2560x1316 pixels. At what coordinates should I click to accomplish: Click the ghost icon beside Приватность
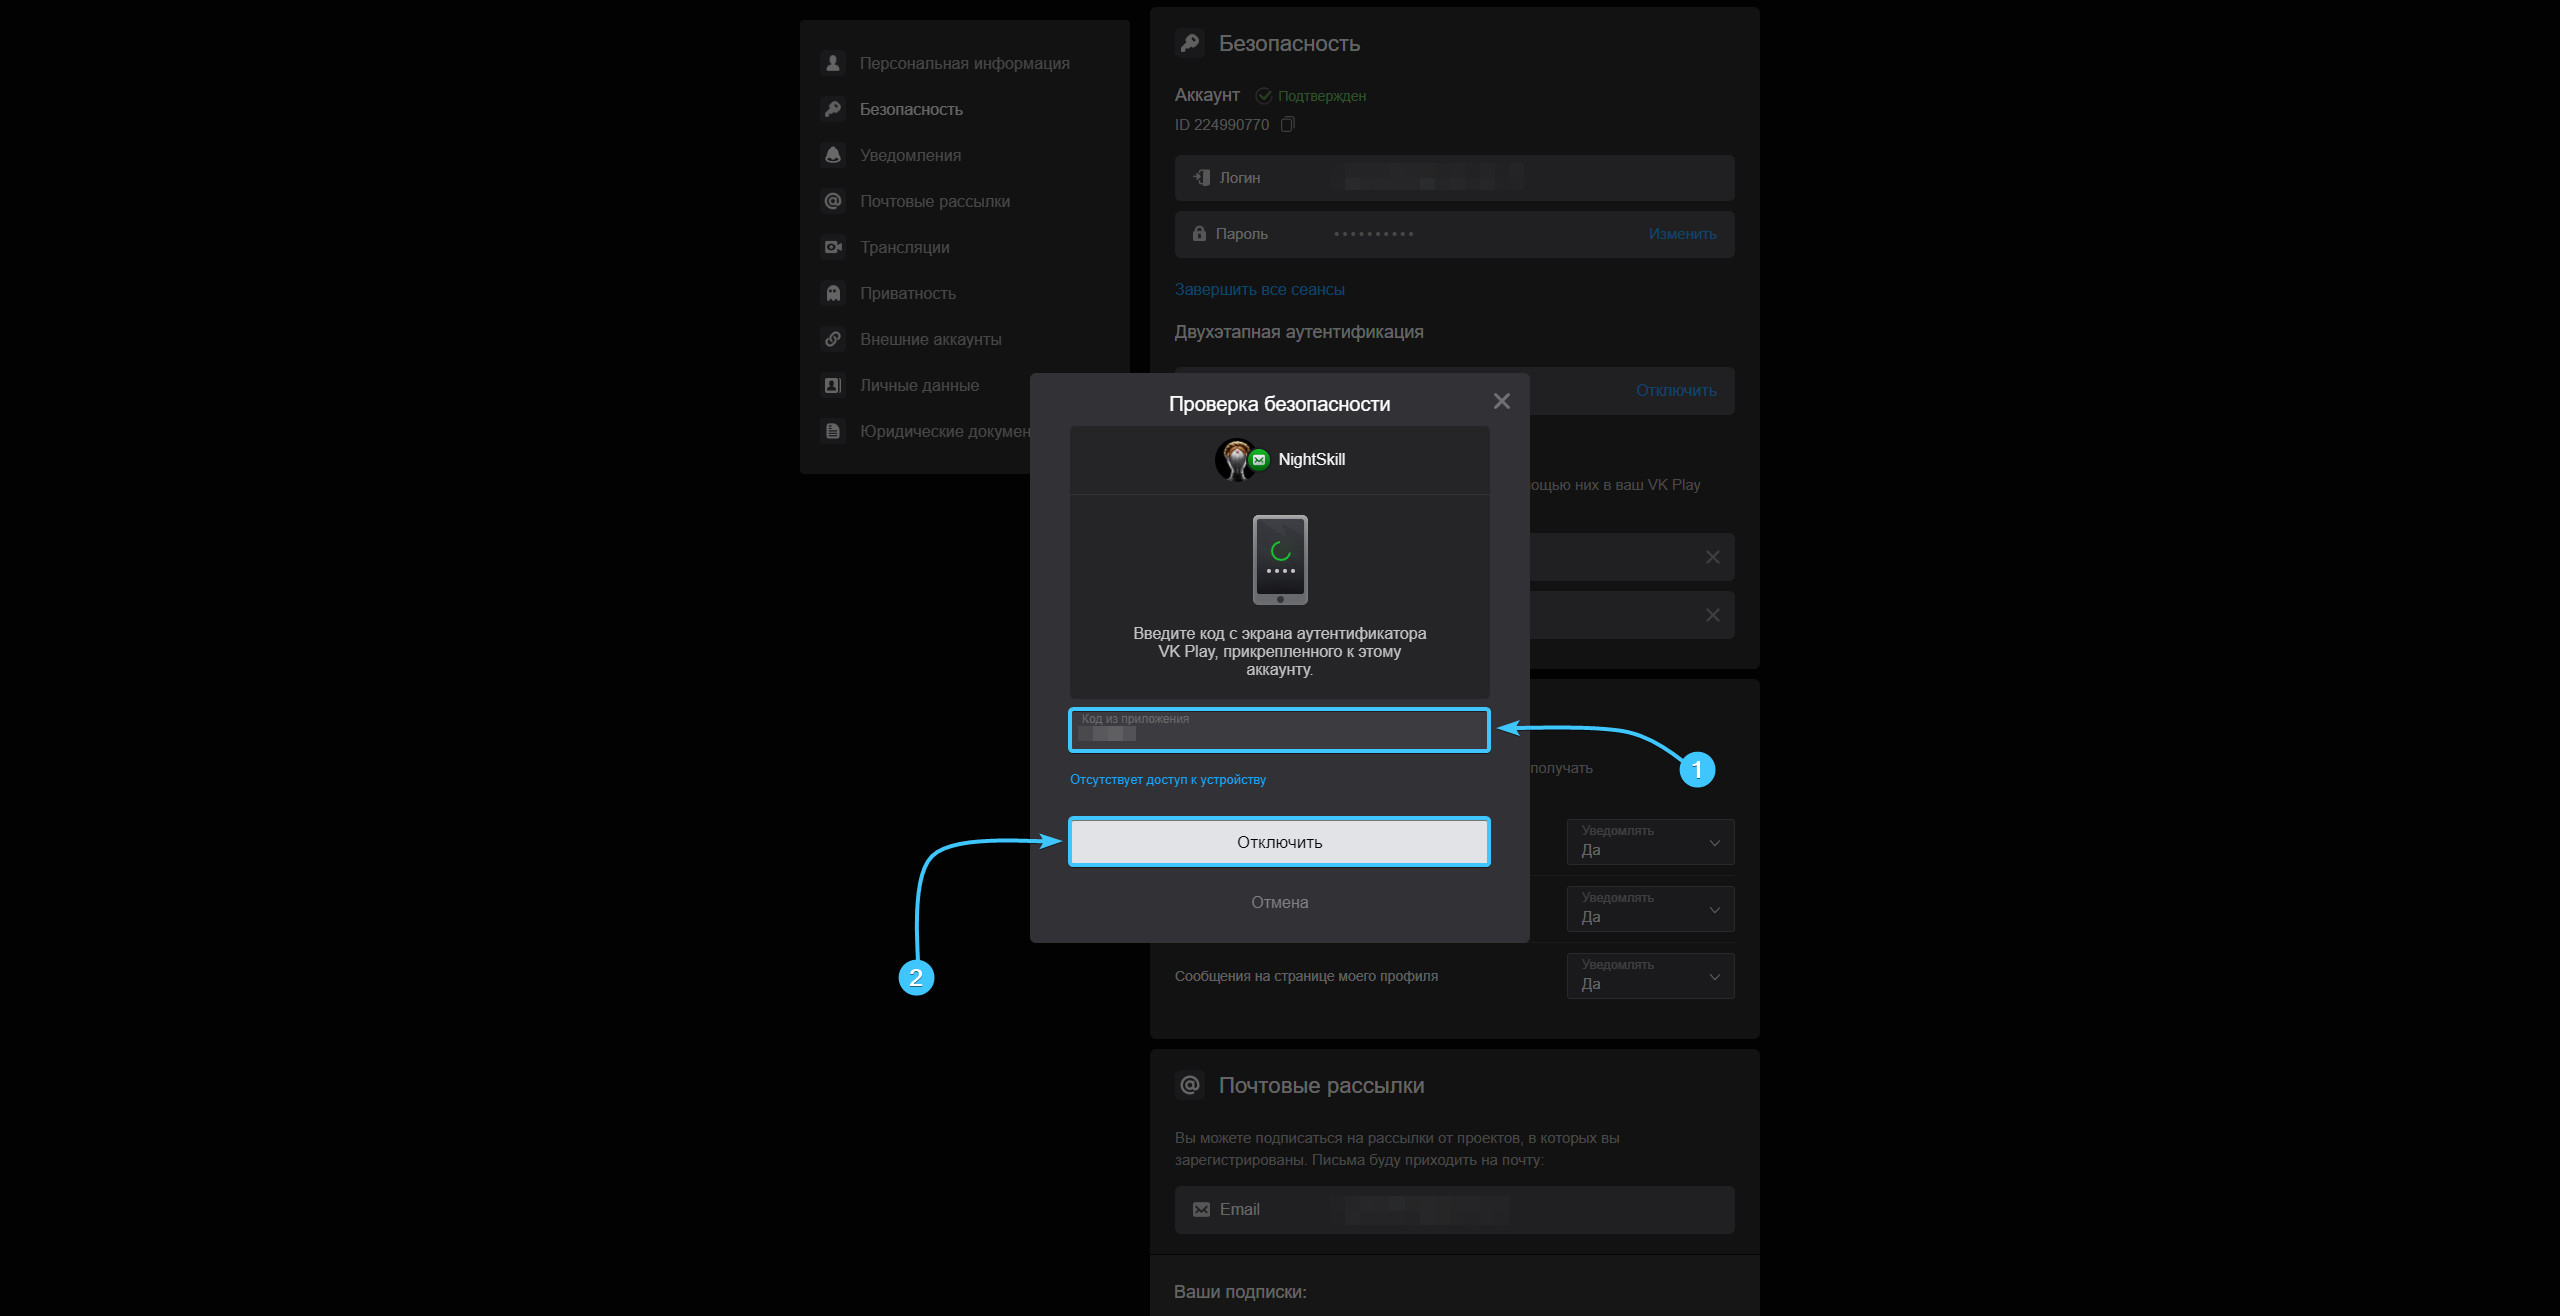coord(833,293)
